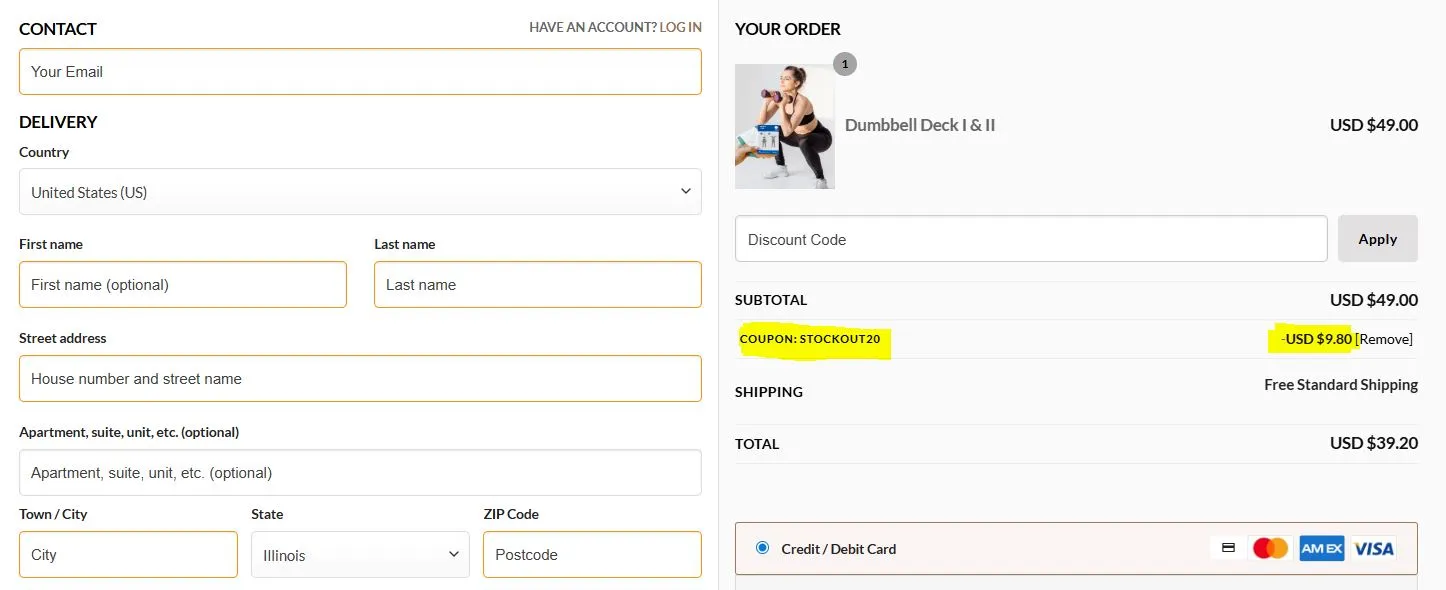
Task: Click the Mastercard payment icon
Action: [1270, 548]
